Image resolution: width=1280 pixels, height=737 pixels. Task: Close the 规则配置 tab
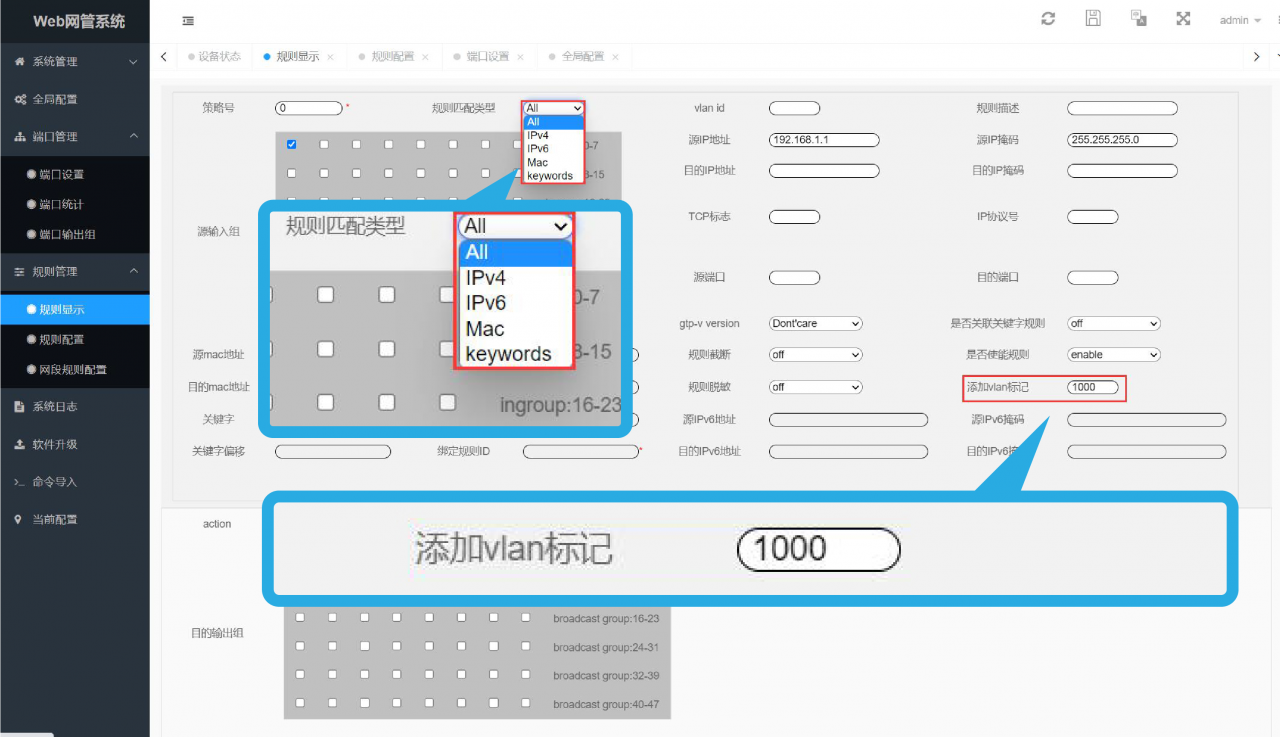pos(425,57)
